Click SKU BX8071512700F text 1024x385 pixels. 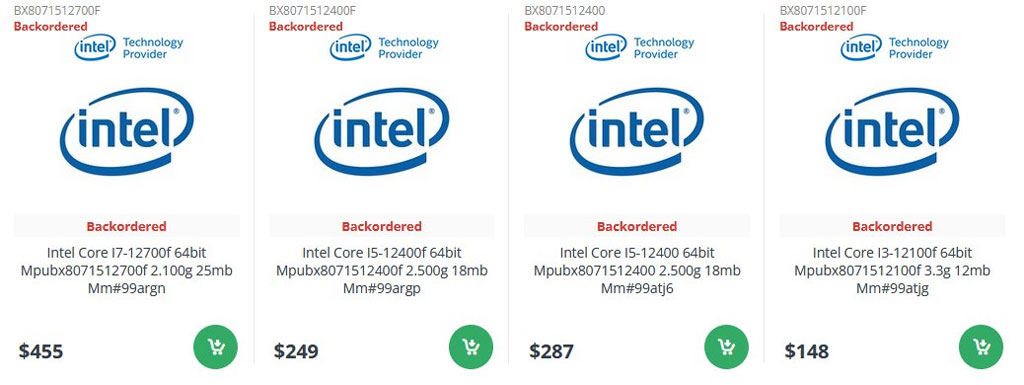[57, 10]
